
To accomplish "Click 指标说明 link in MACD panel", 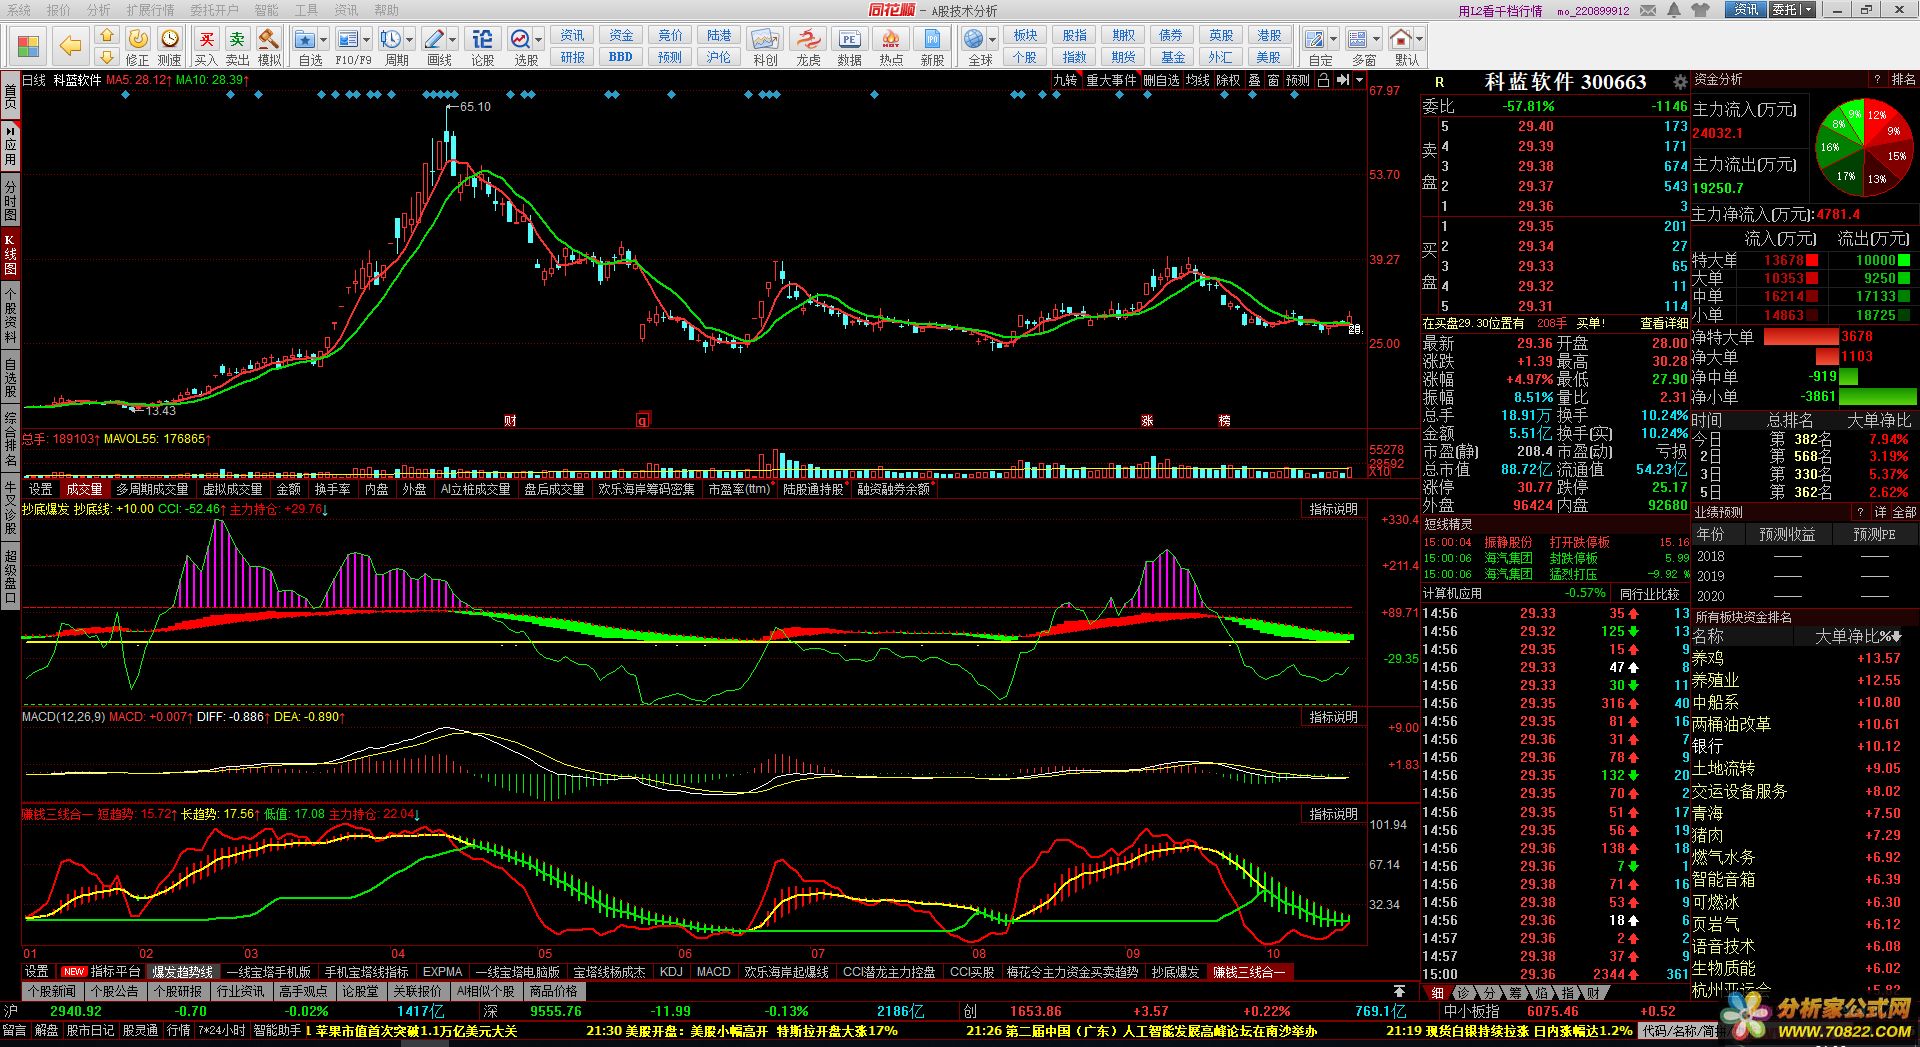I will point(1334,717).
